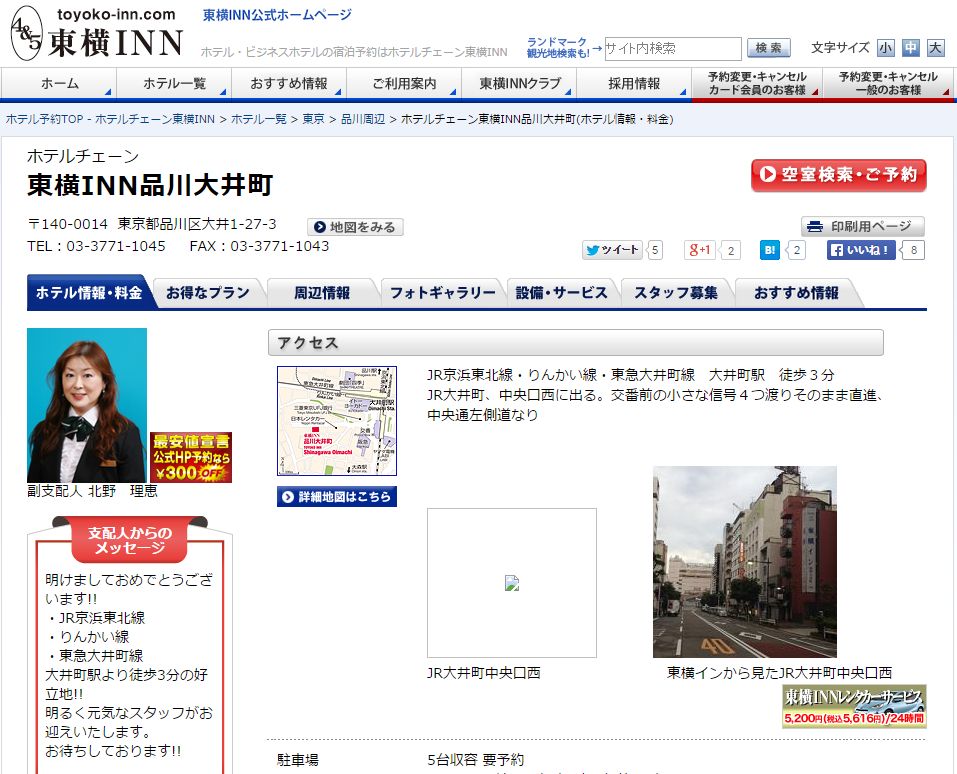Open the 採用情報 navigation menu
The width and height of the screenshot is (957, 774).
click(634, 84)
